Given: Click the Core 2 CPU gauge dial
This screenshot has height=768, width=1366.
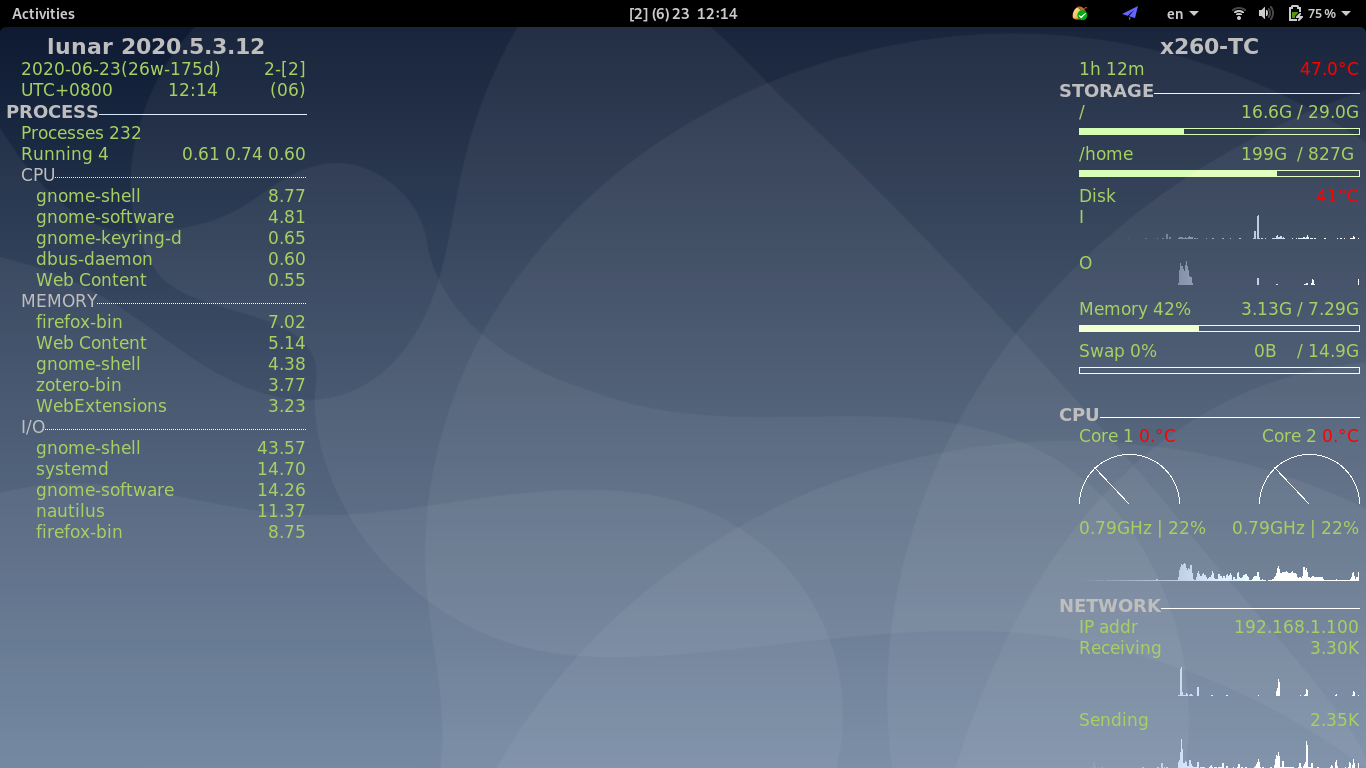Looking at the screenshot, I should click(1308, 481).
